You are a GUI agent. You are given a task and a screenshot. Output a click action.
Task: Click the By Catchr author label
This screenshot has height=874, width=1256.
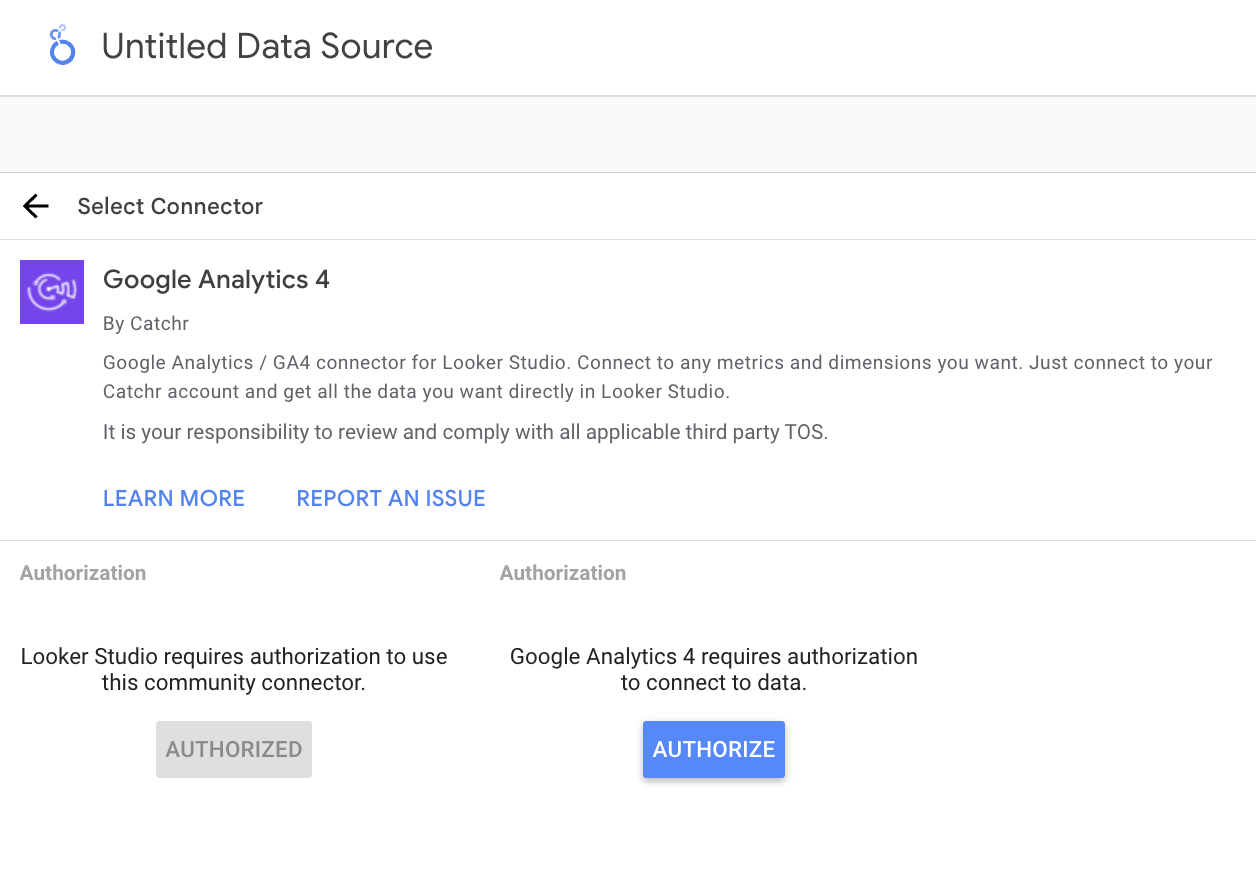click(x=145, y=323)
